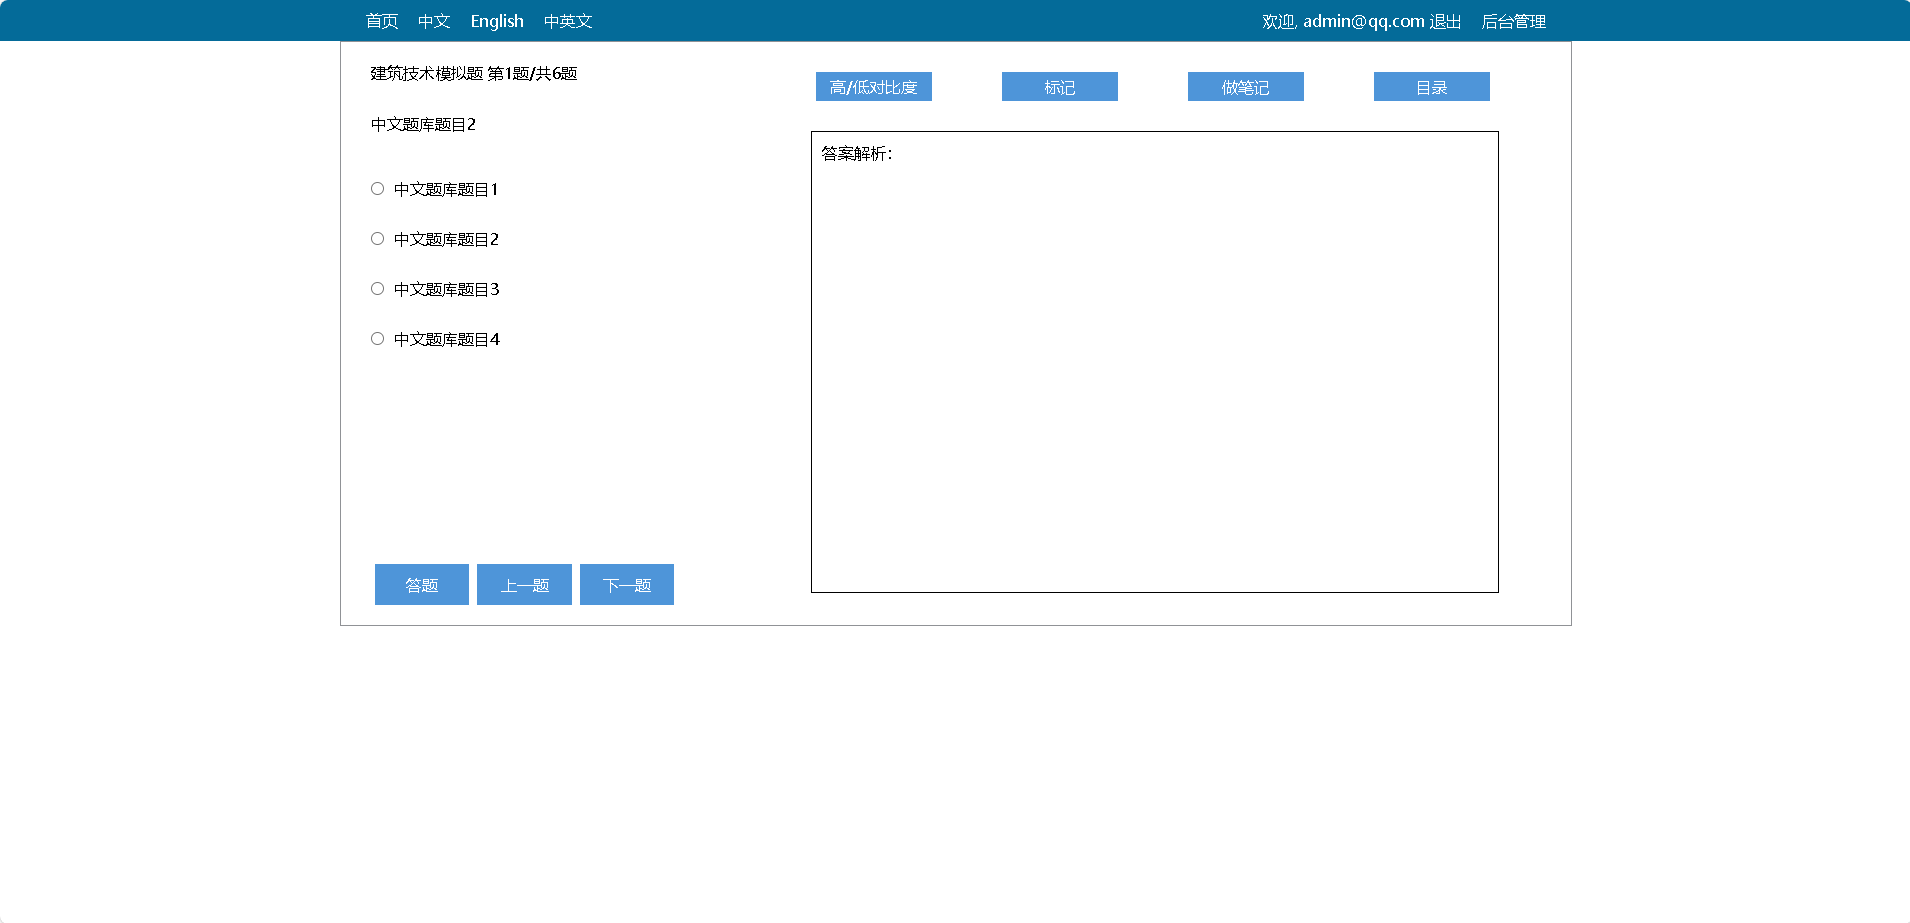This screenshot has width=1910, height=923.
Task: Click the 答题 submit answer button
Action: click(422, 585)
